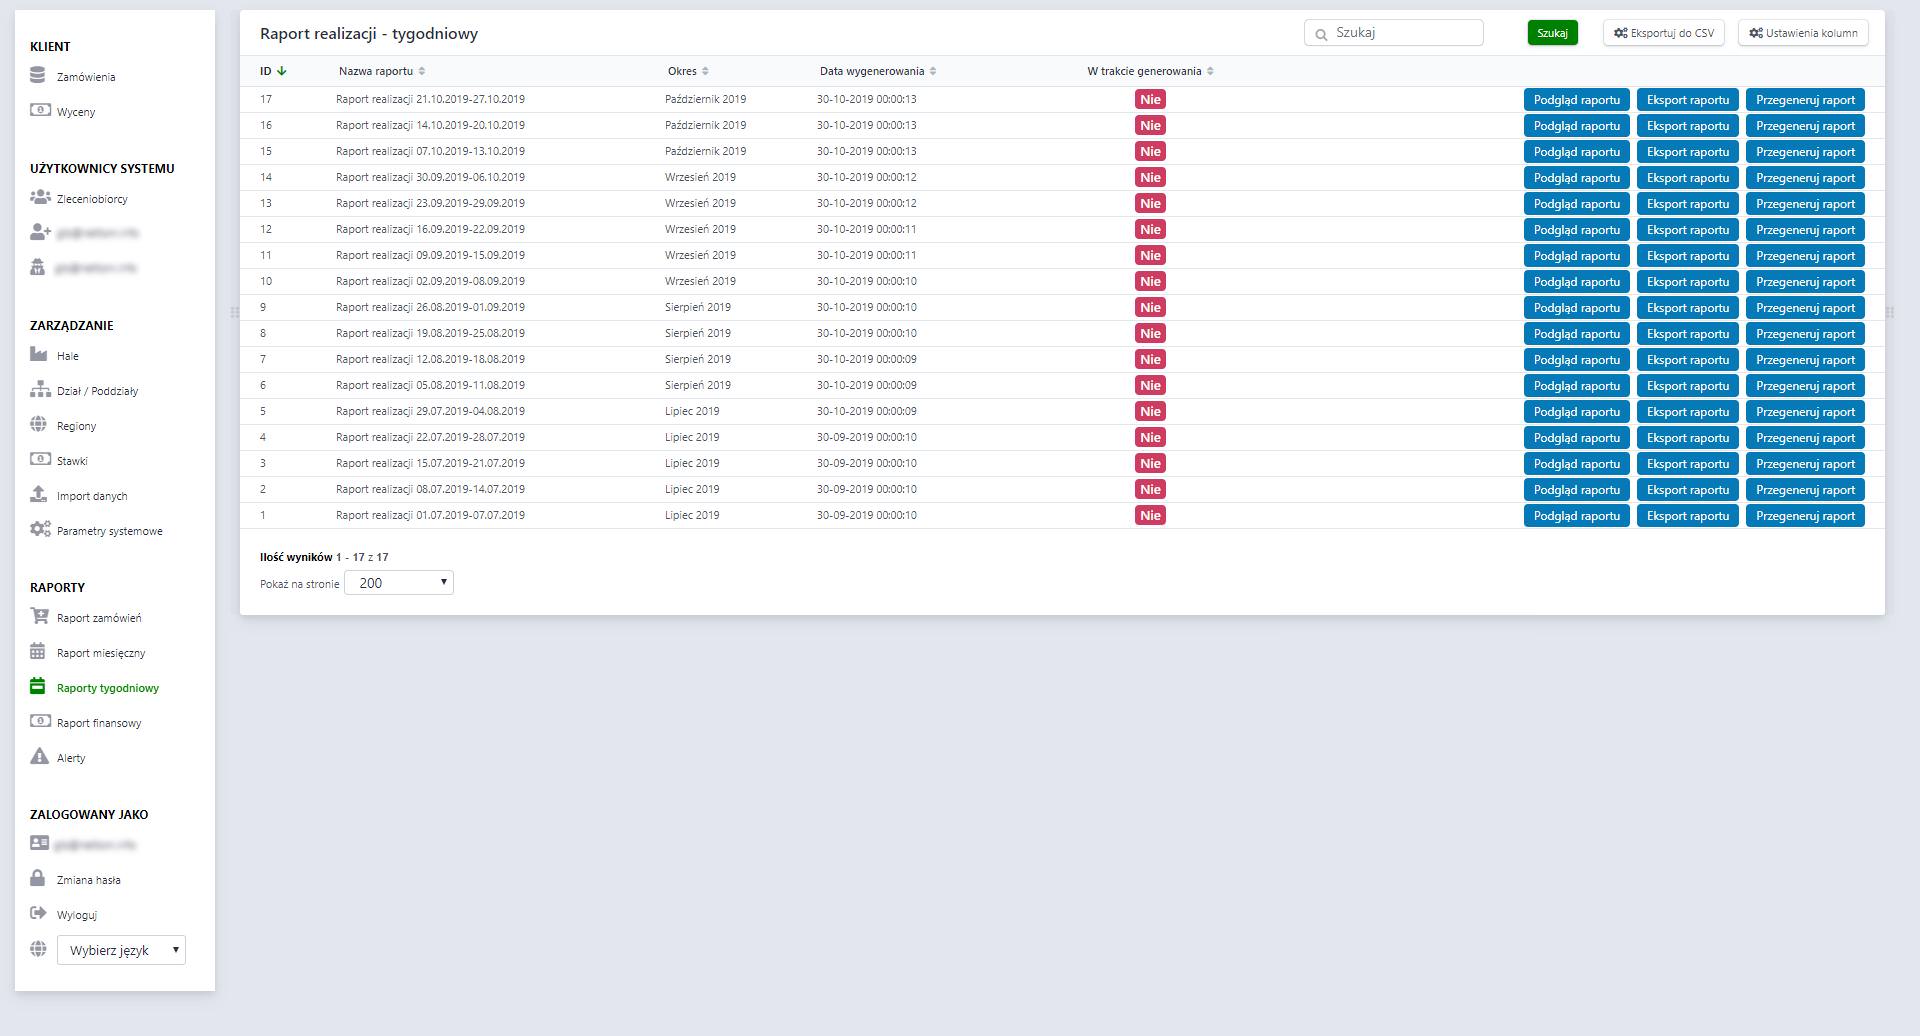Click the Hale factory icon
The image size is (1920, 1036).
(39, 355)
